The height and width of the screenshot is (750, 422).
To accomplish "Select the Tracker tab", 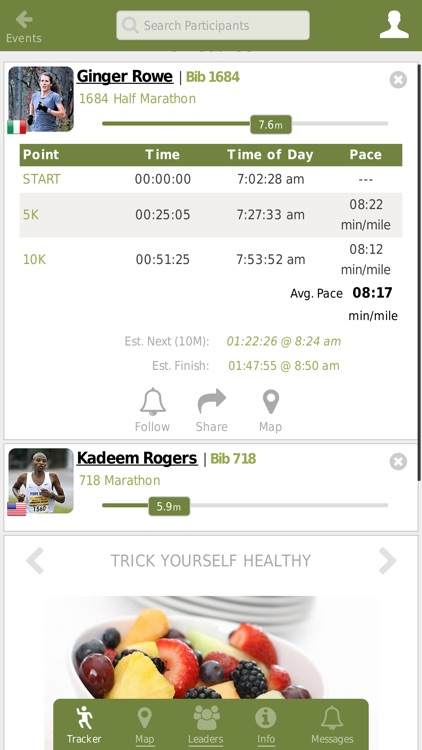I will (84, 725).
